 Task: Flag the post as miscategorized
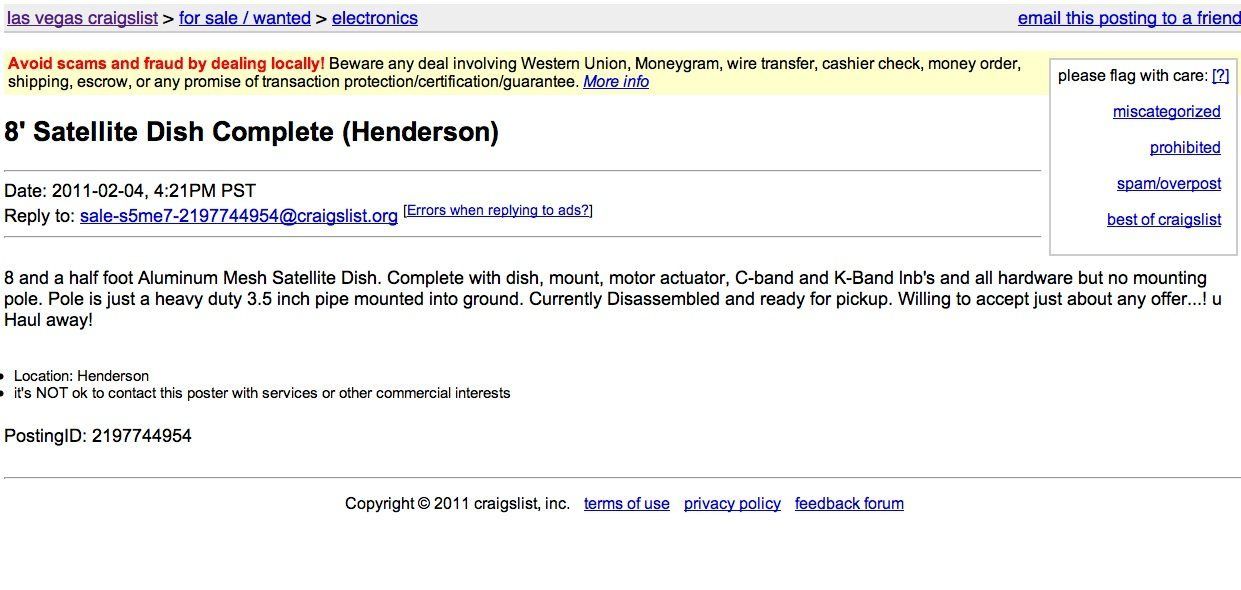pos(1167,112)
